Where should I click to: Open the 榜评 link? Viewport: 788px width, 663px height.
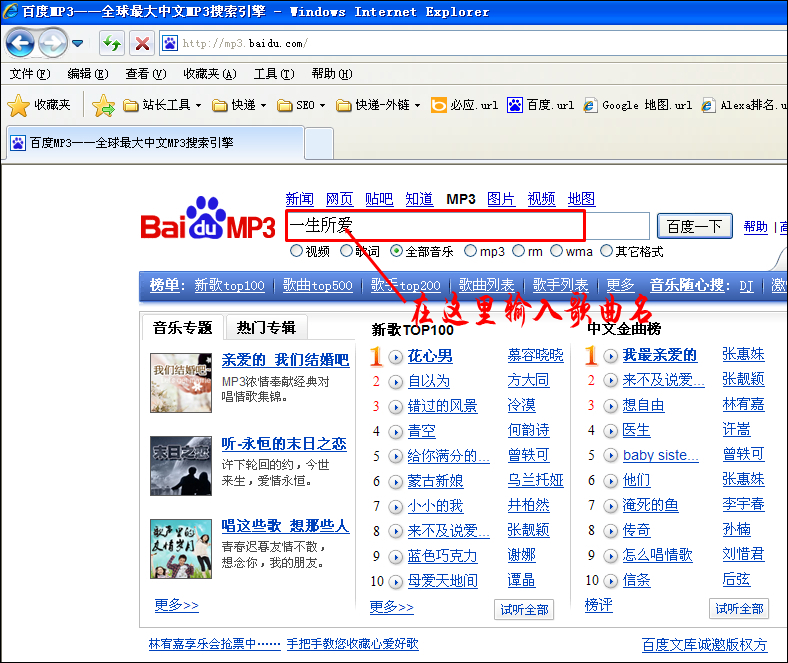(599, 605)
